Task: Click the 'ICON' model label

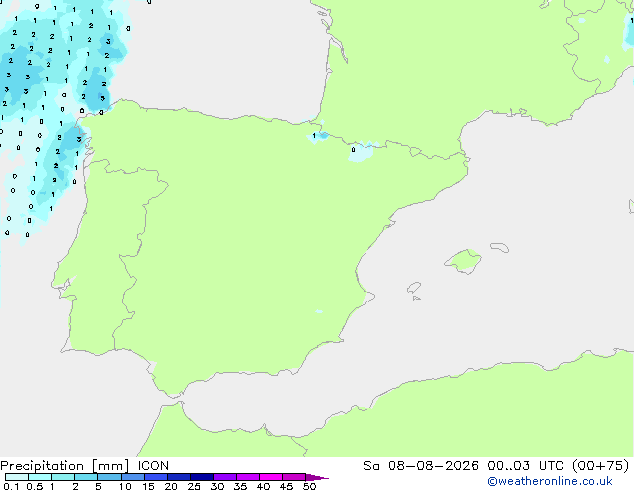Action: click(153, 466)
